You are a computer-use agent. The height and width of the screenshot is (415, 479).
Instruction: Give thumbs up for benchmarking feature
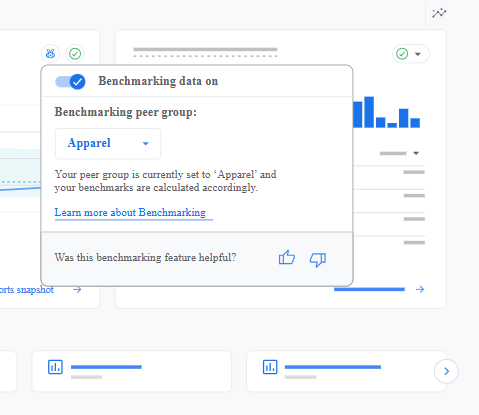click(x=287, y=258)
